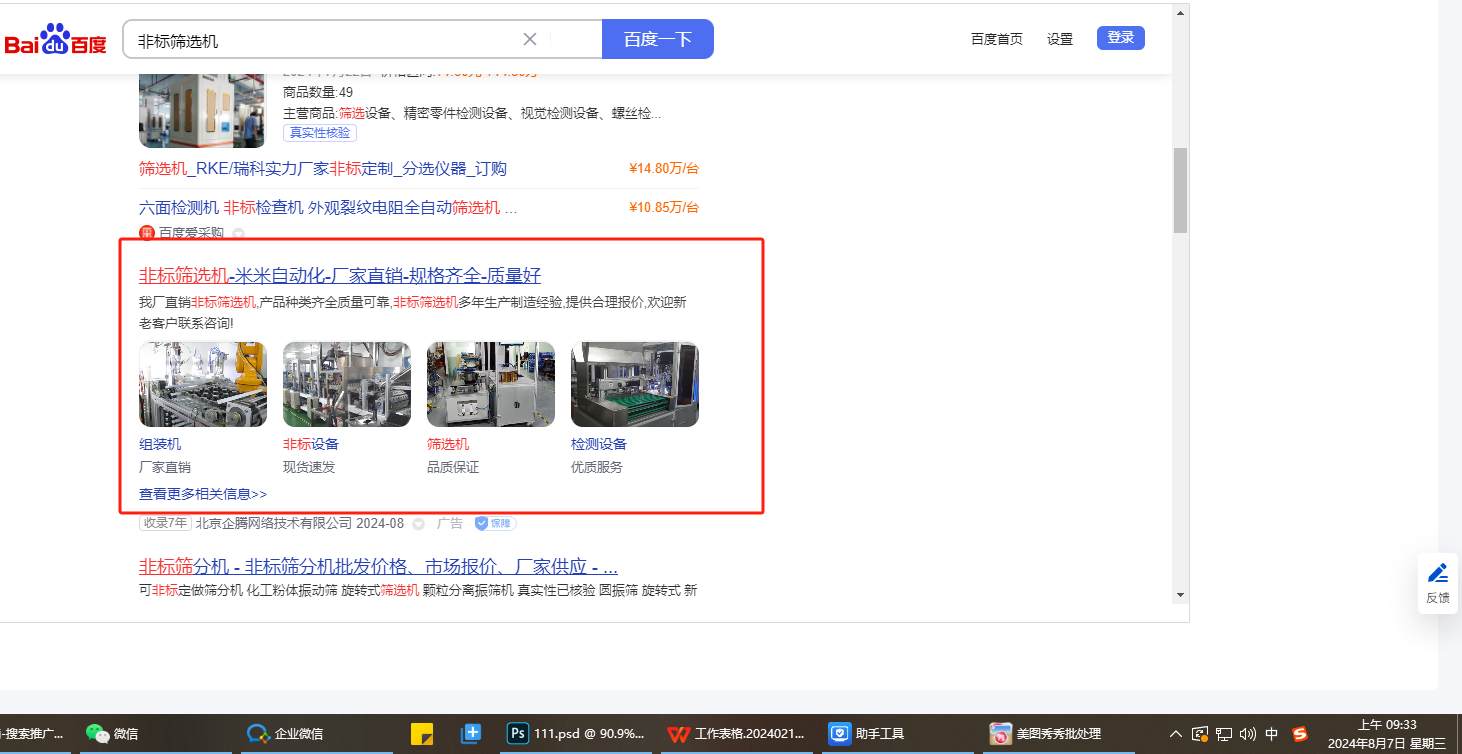Open the blue plus taskbar app
This screenshot has height=754, width=1462.
(471, 733)
